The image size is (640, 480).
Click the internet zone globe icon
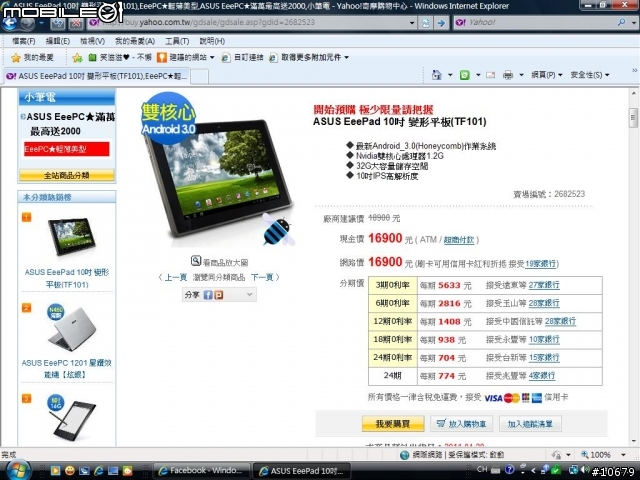click(x=404, y=455)
